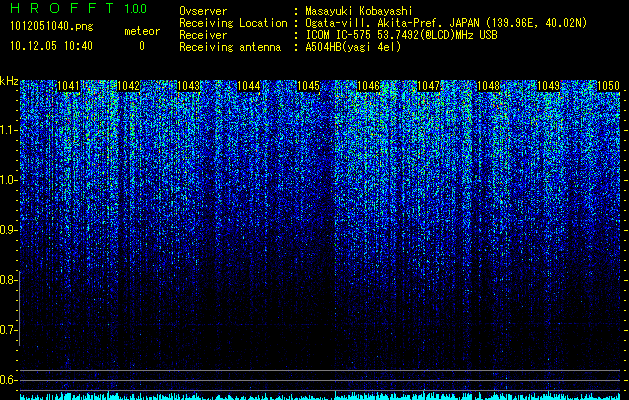Click the date stamp 10.12.05 10:40

tap(51, 46)
